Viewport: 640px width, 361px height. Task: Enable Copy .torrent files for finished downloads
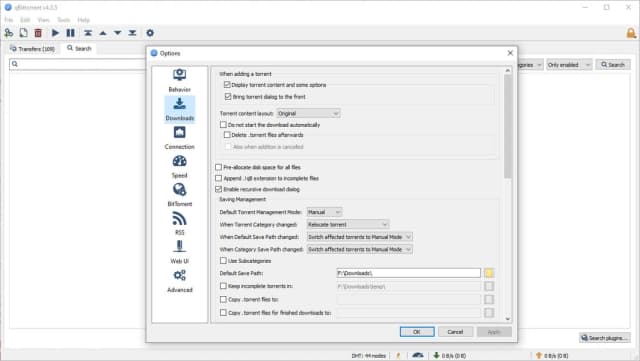[x=223, y=312]
